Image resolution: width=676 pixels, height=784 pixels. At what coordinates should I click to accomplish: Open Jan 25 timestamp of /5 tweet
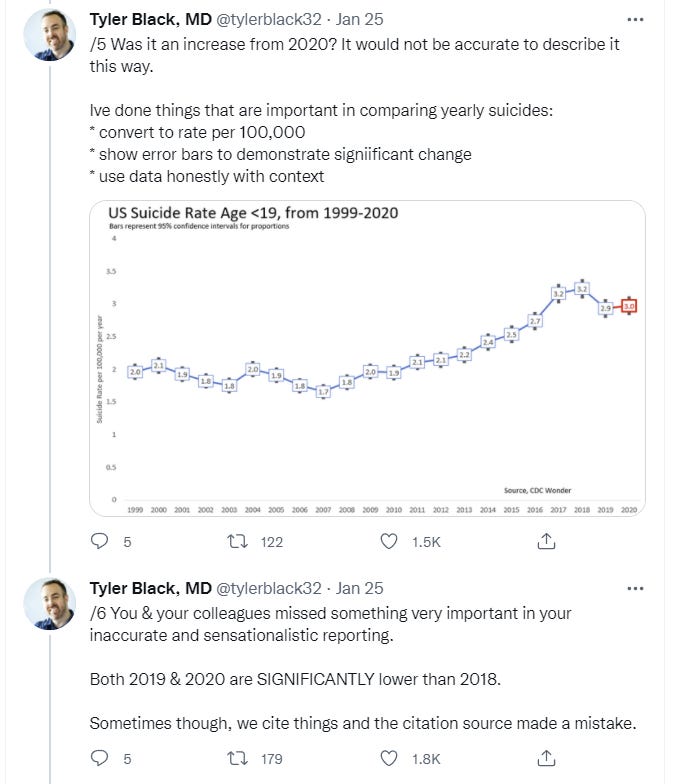pyautogui.click(x=358, y=19)
